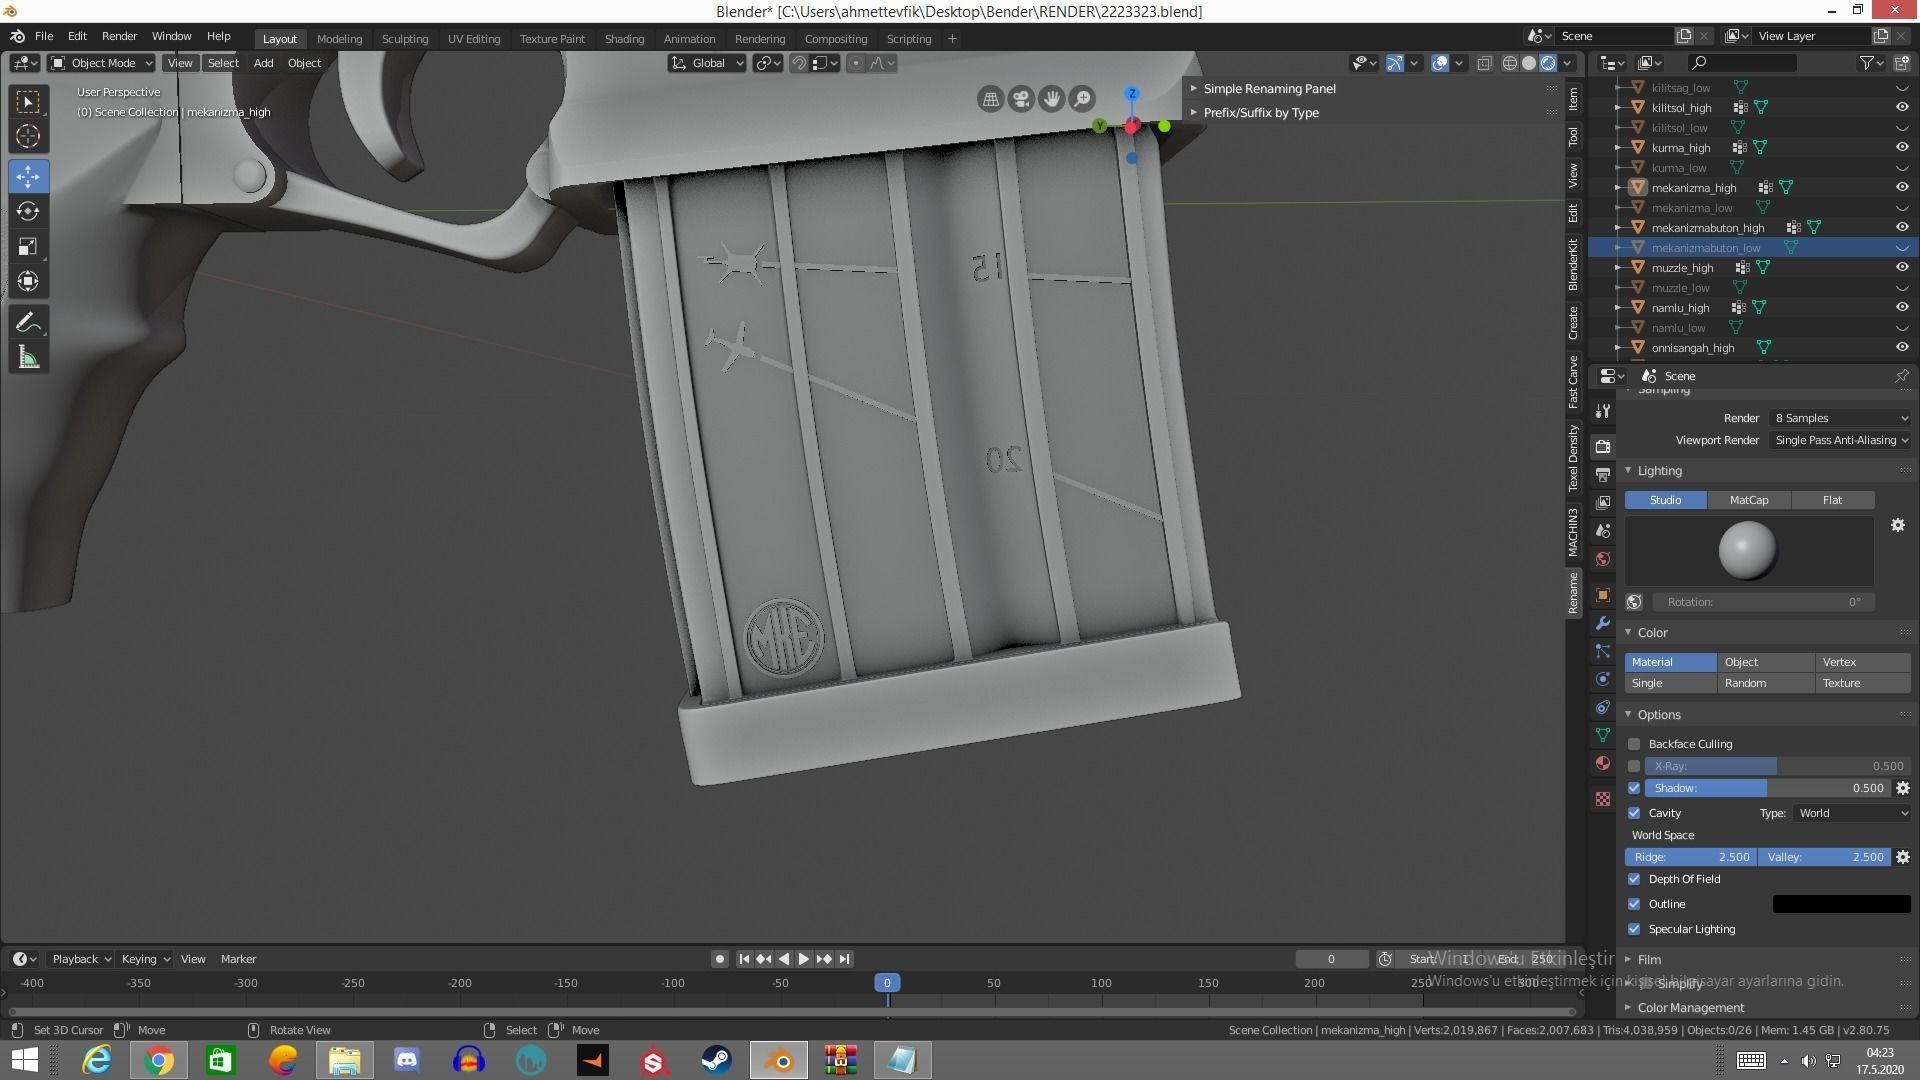Click the Blender taskbar icon
Screen dimensions: 1920x1080
point(779,1060)
